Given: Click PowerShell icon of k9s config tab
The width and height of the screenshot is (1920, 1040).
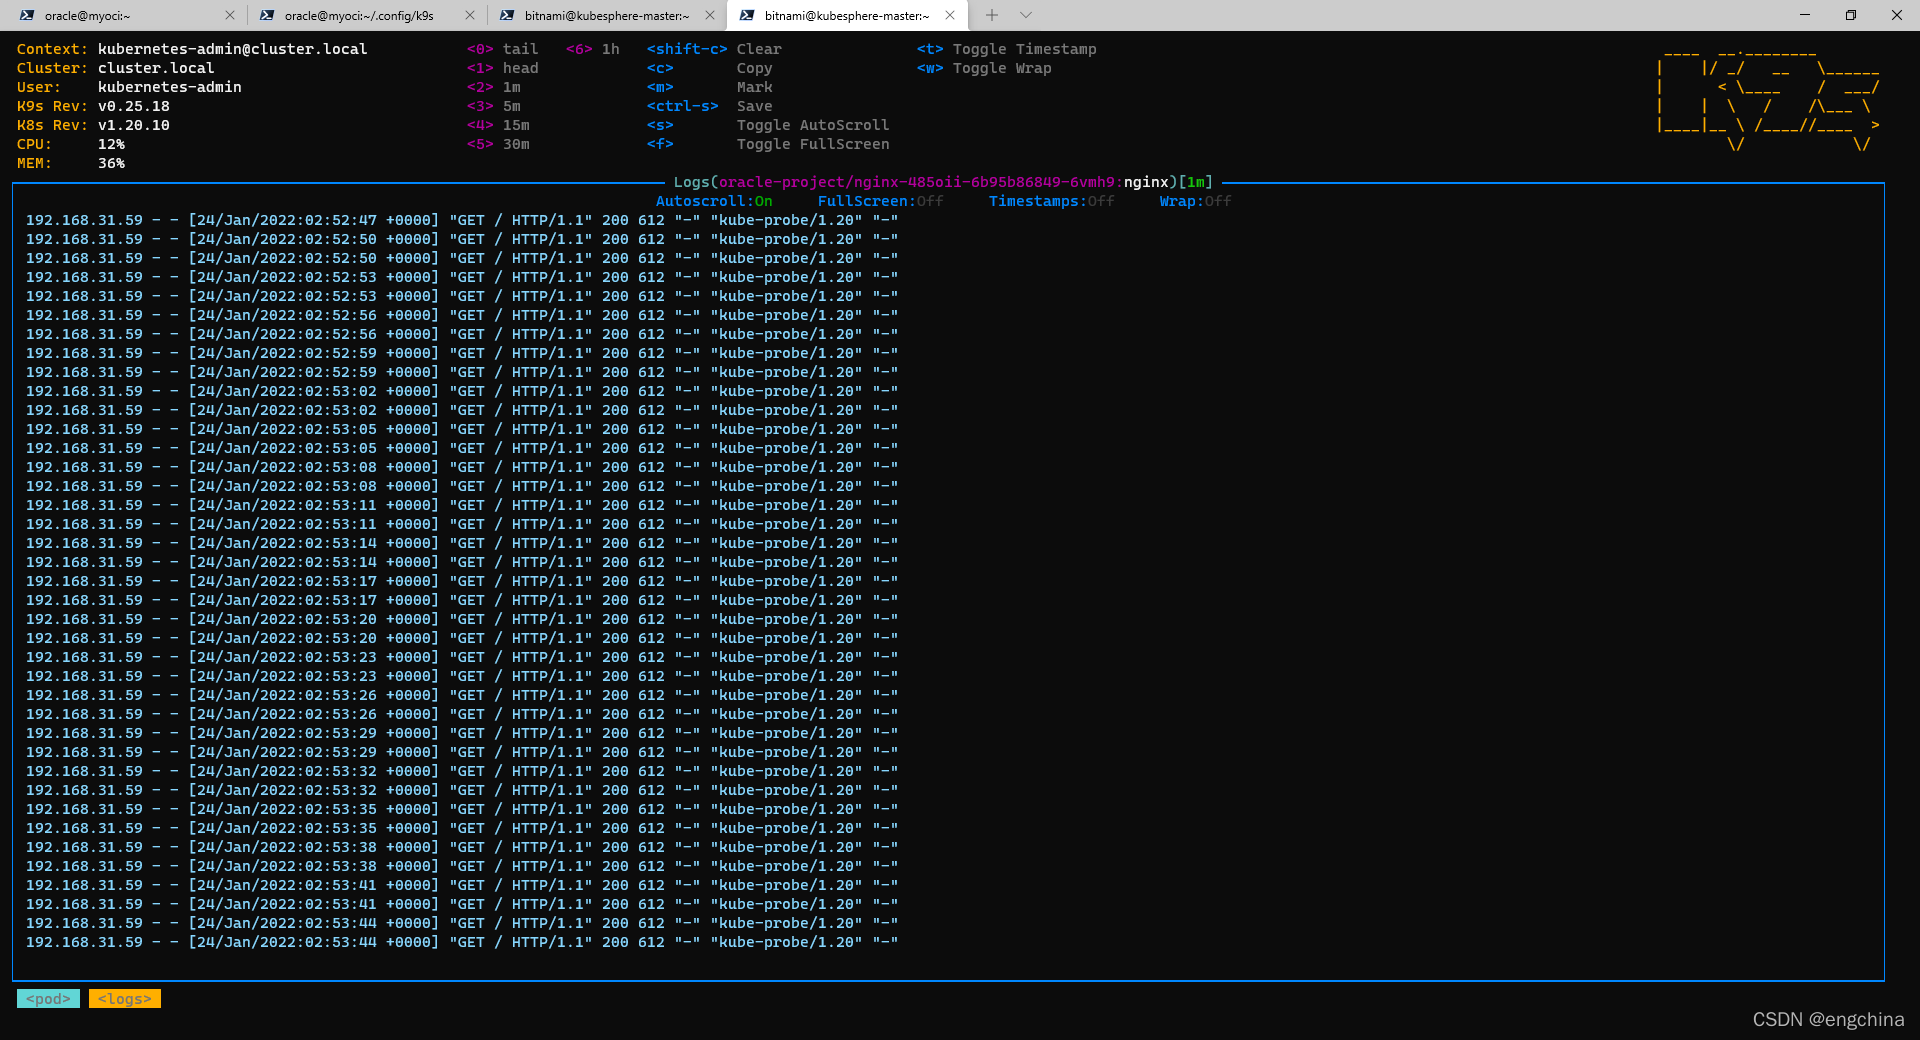Looking at the screenshot, I should coord(267,15).
